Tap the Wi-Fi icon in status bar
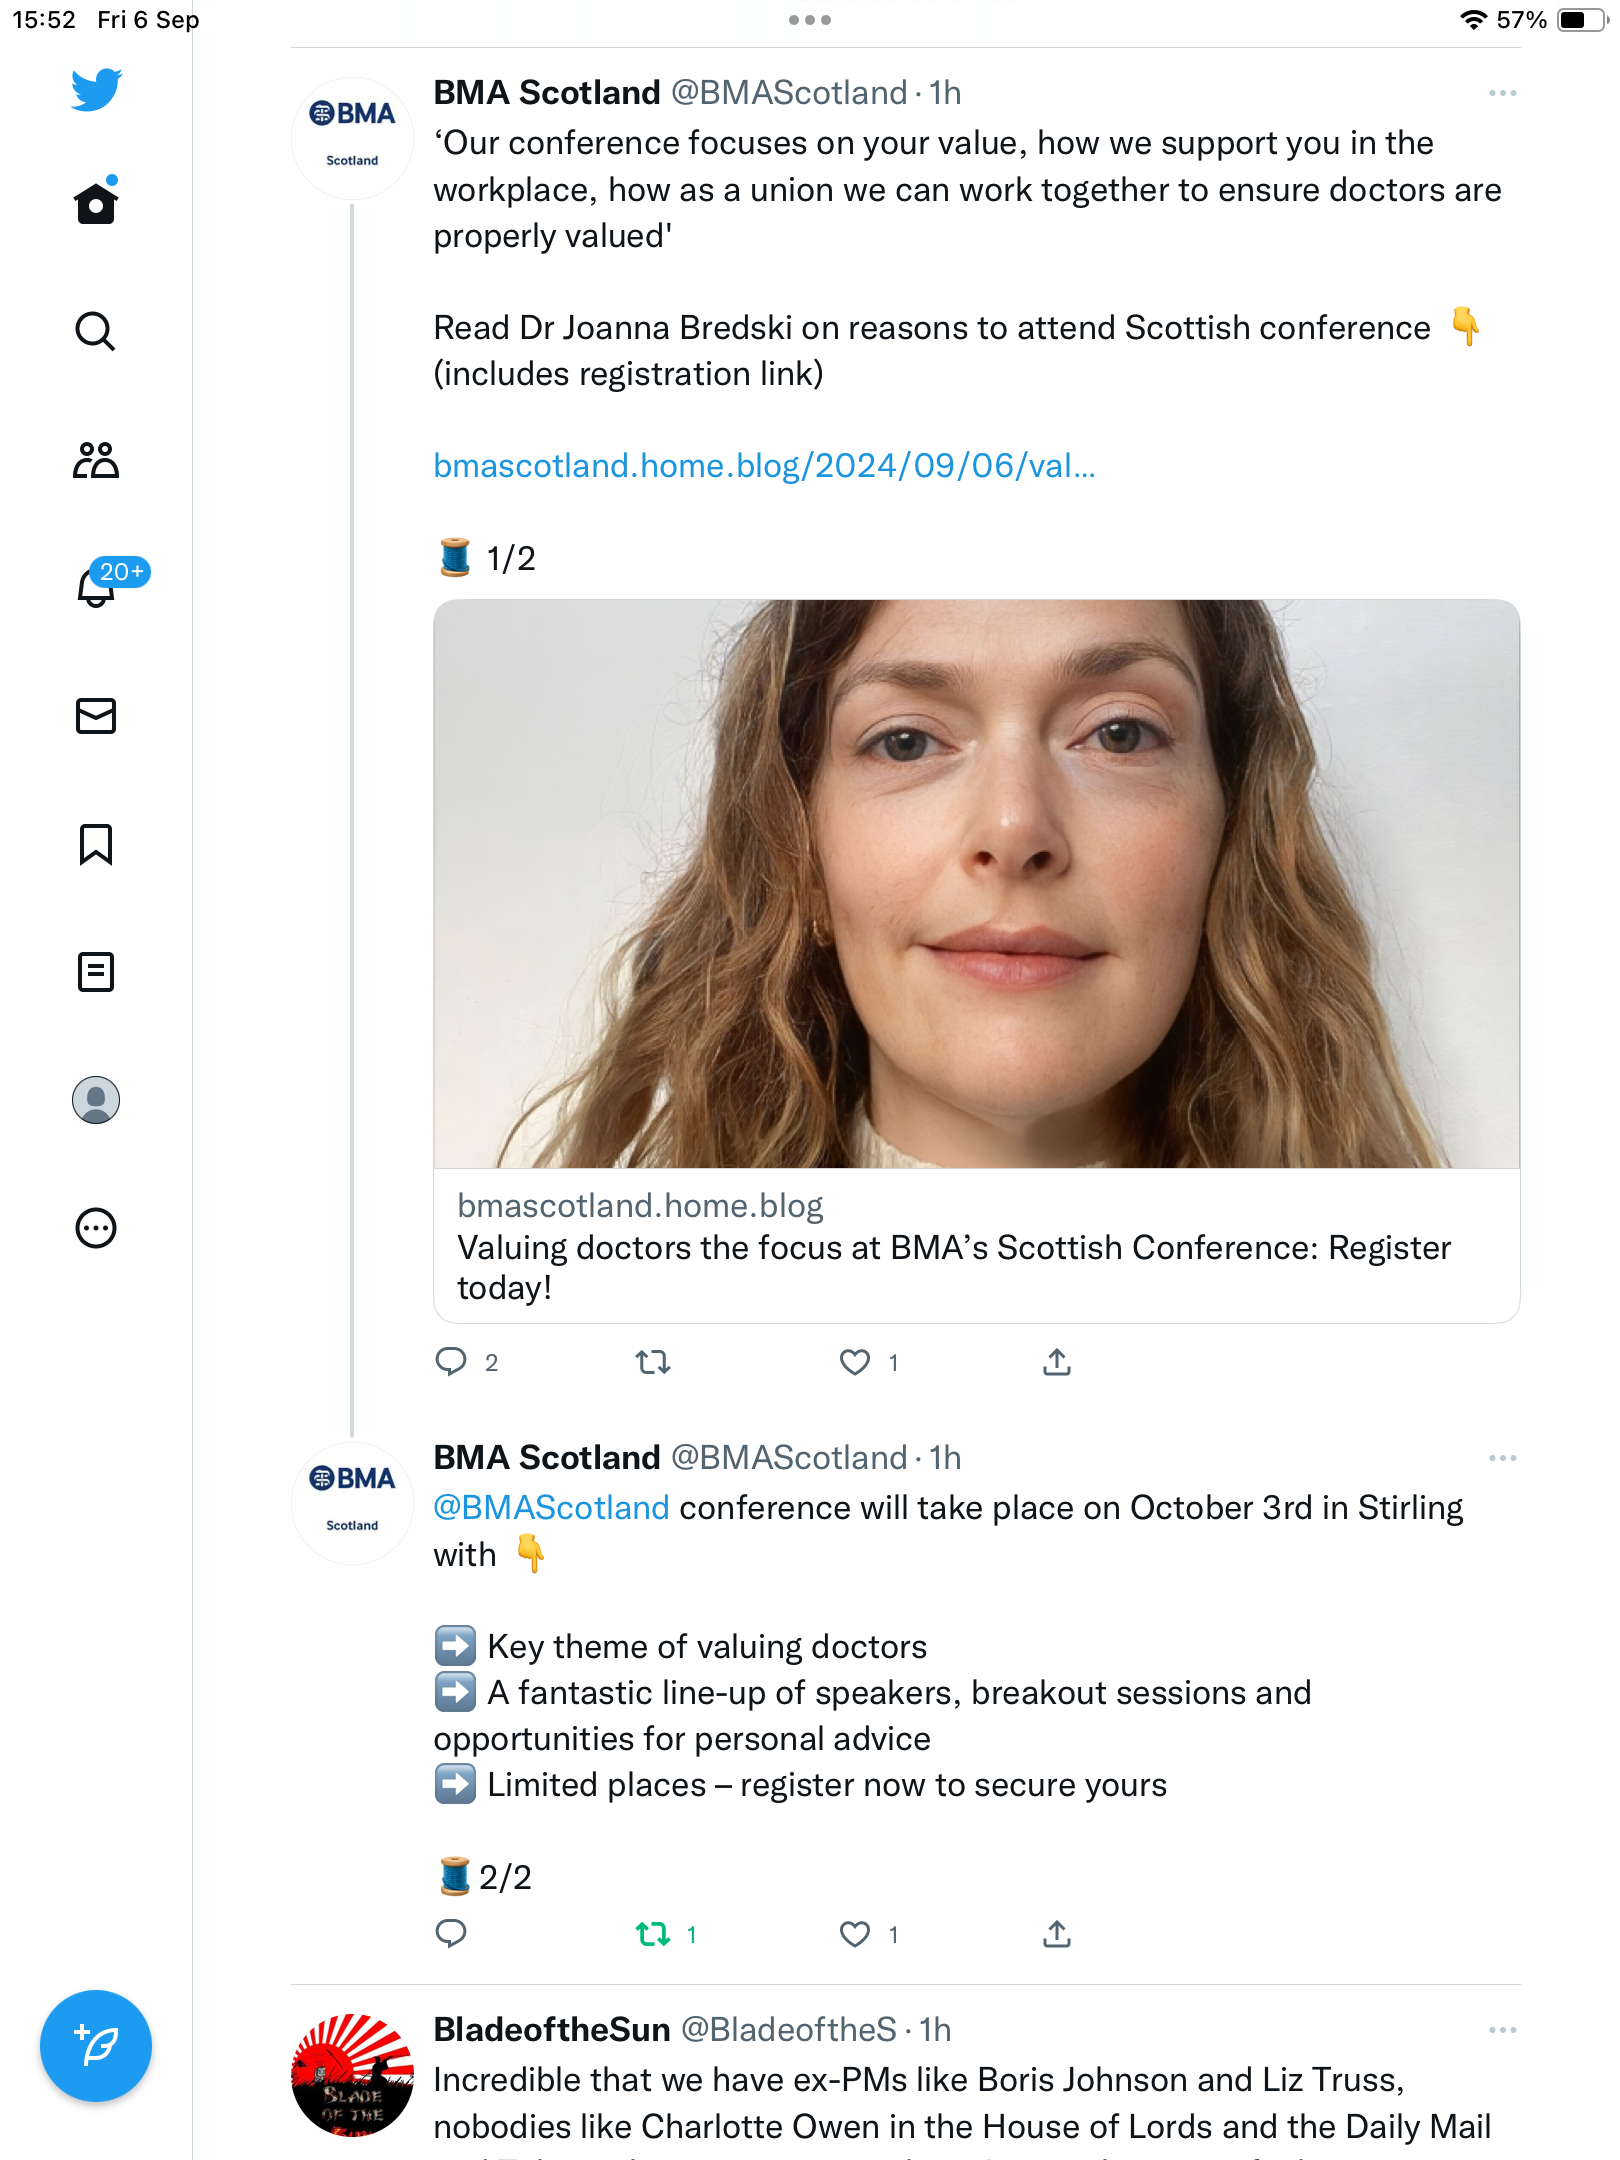The image size is (1620, 2160). (x=1473, y=20)
